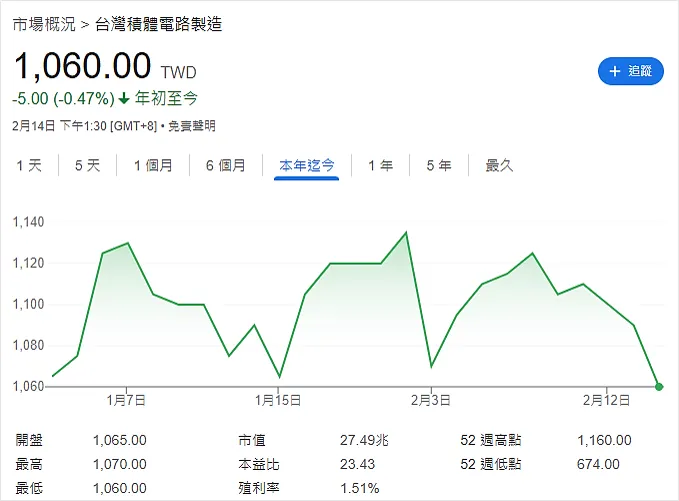The image size is (679, 501).
Task: Click the 年初至今 label beside change
Action: 166,98
